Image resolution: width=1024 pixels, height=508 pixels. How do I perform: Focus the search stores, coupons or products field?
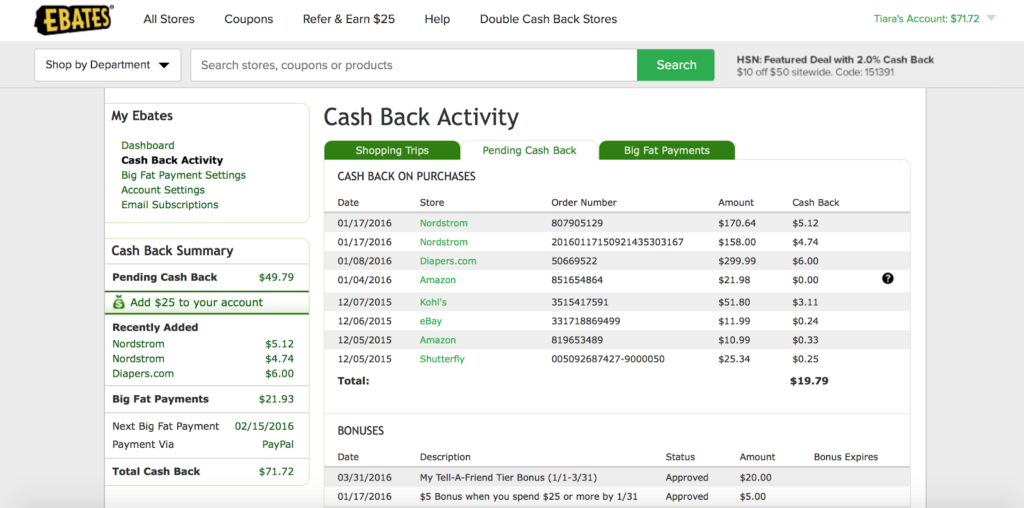pos(414,65)
